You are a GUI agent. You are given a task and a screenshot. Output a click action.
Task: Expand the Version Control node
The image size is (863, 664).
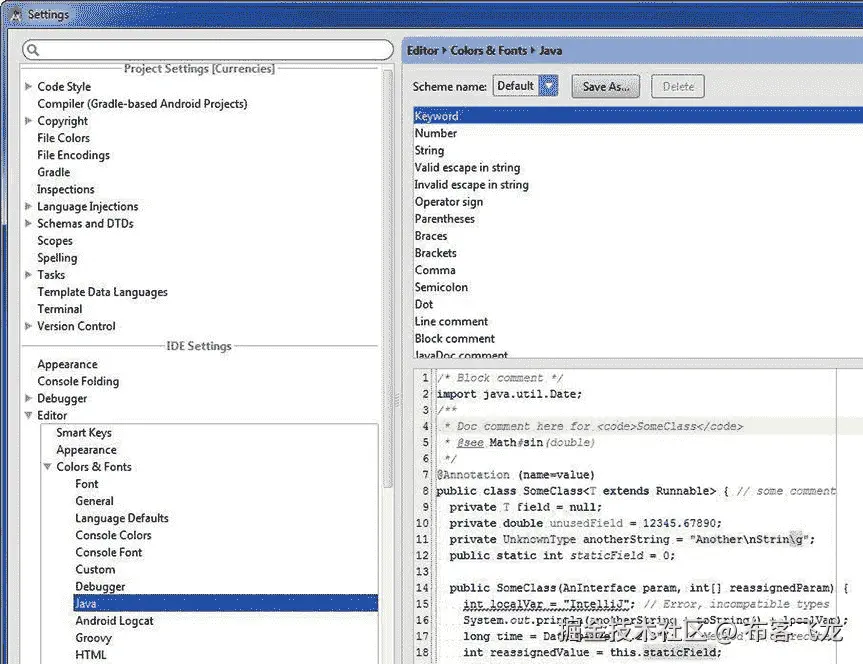(28, 326)
